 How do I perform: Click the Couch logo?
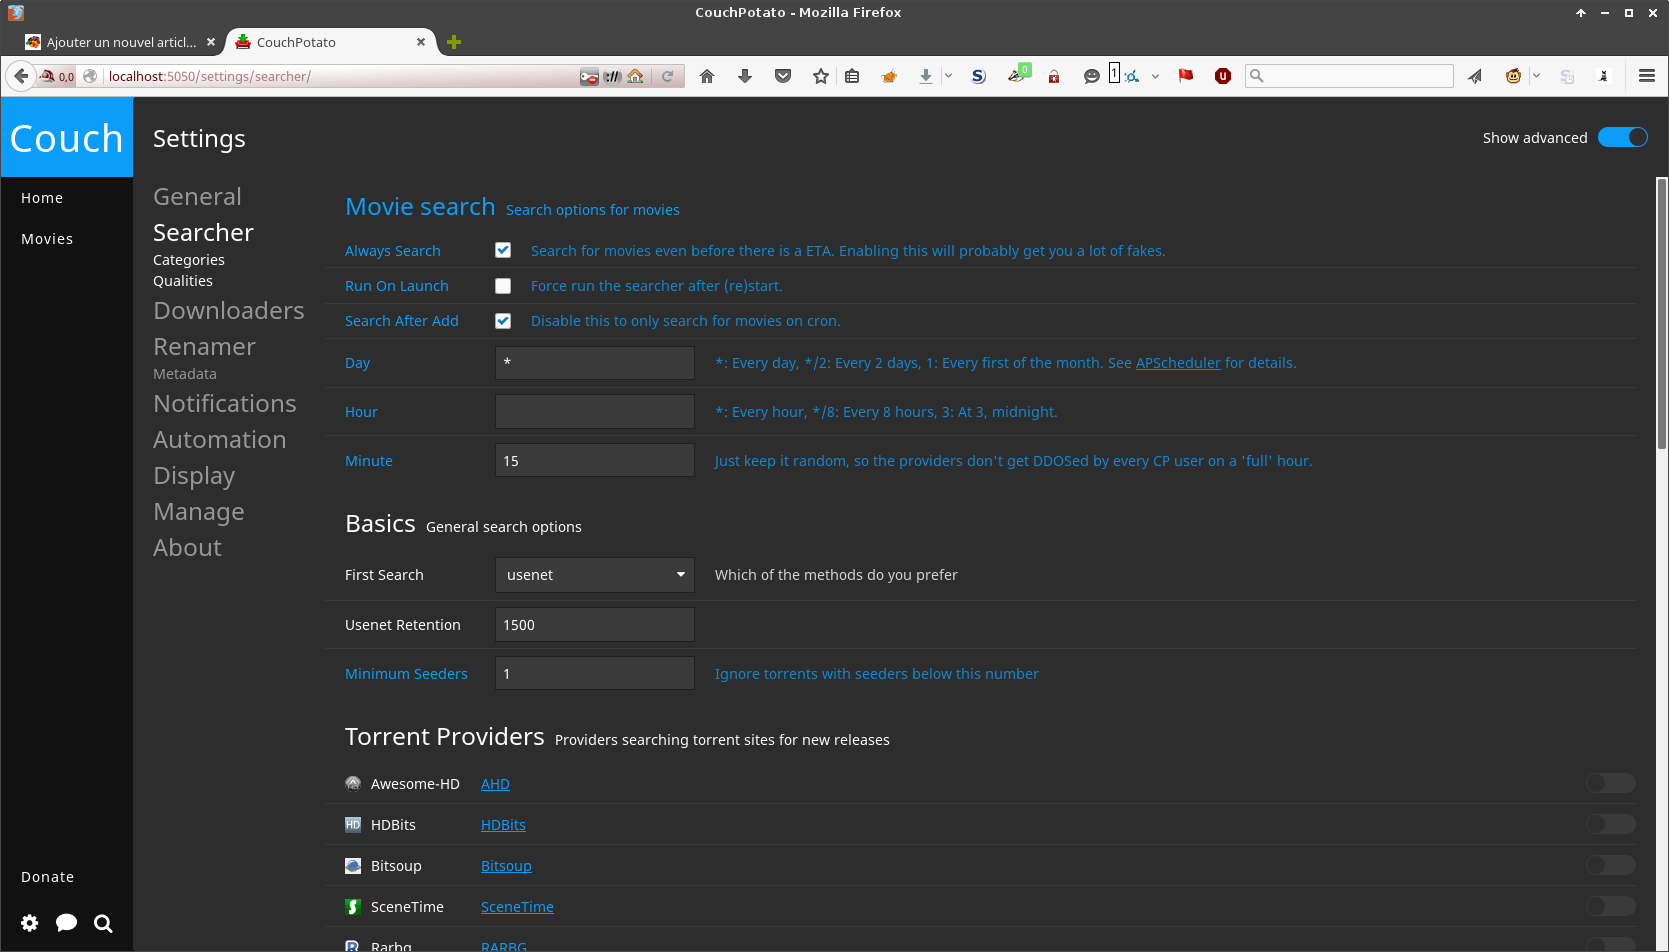pyautogui.click(x=67, y=138)
